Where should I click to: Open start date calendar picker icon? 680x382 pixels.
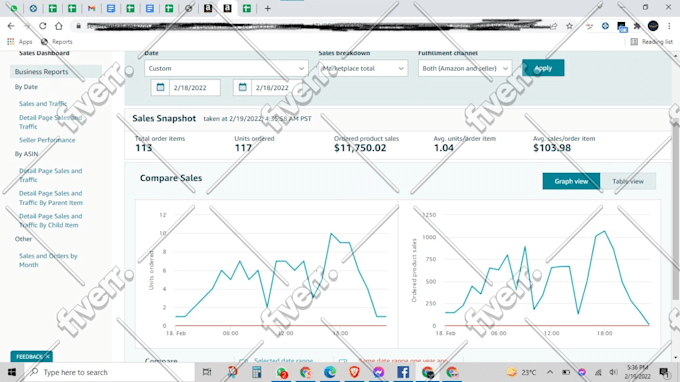tap(160, 87)
